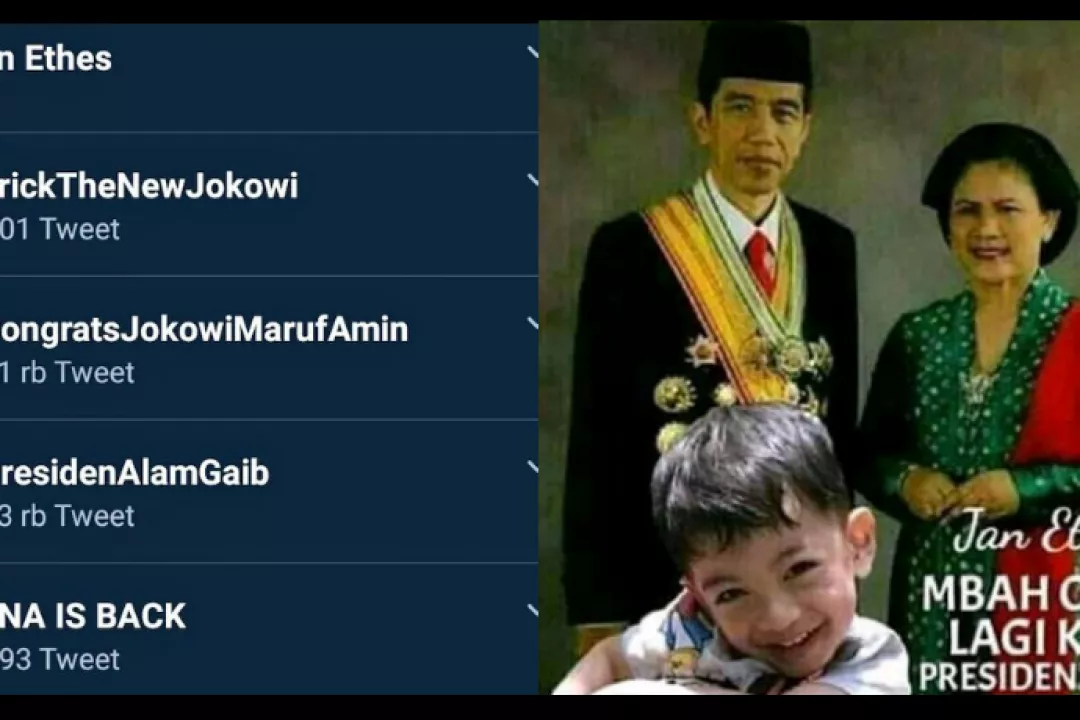Viewport: 1080px width, 720px height.
Task: Click the 93 Tweet count text
Action: click(x=60, y=659)
